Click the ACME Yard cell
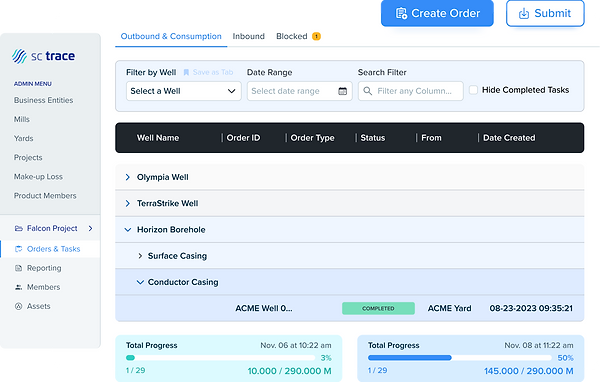This screenshot has width=600, height=382. [449, 309]
